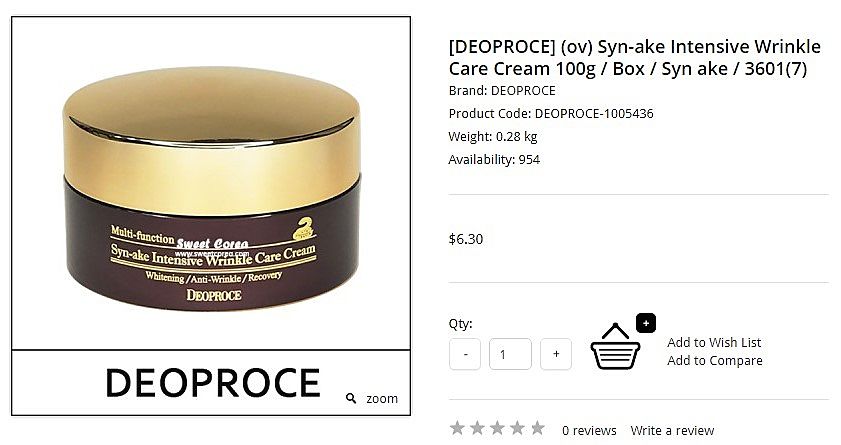Screen dimensions: 841x445
Task: Click the magnifier zoom icon
Action: [x=351, y=398]
